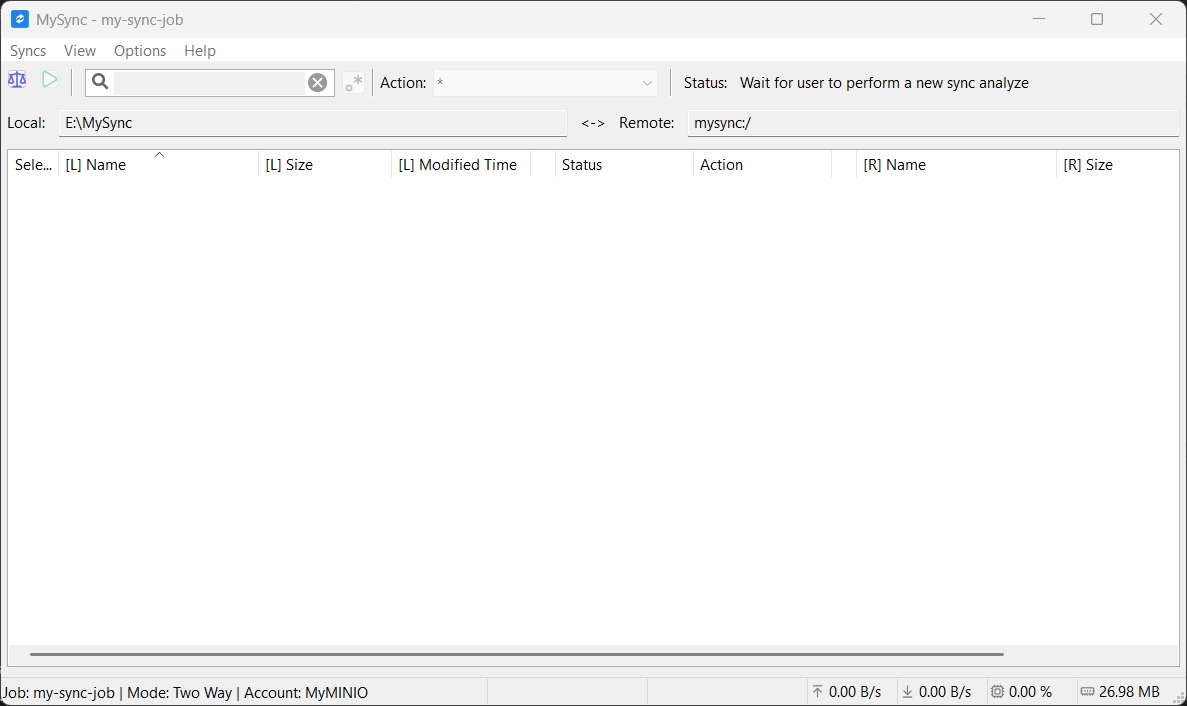This screenshot has height=706, width=1187.
Task: Click the MySync app icon in title bar
Action: click(x=20, y=19)
